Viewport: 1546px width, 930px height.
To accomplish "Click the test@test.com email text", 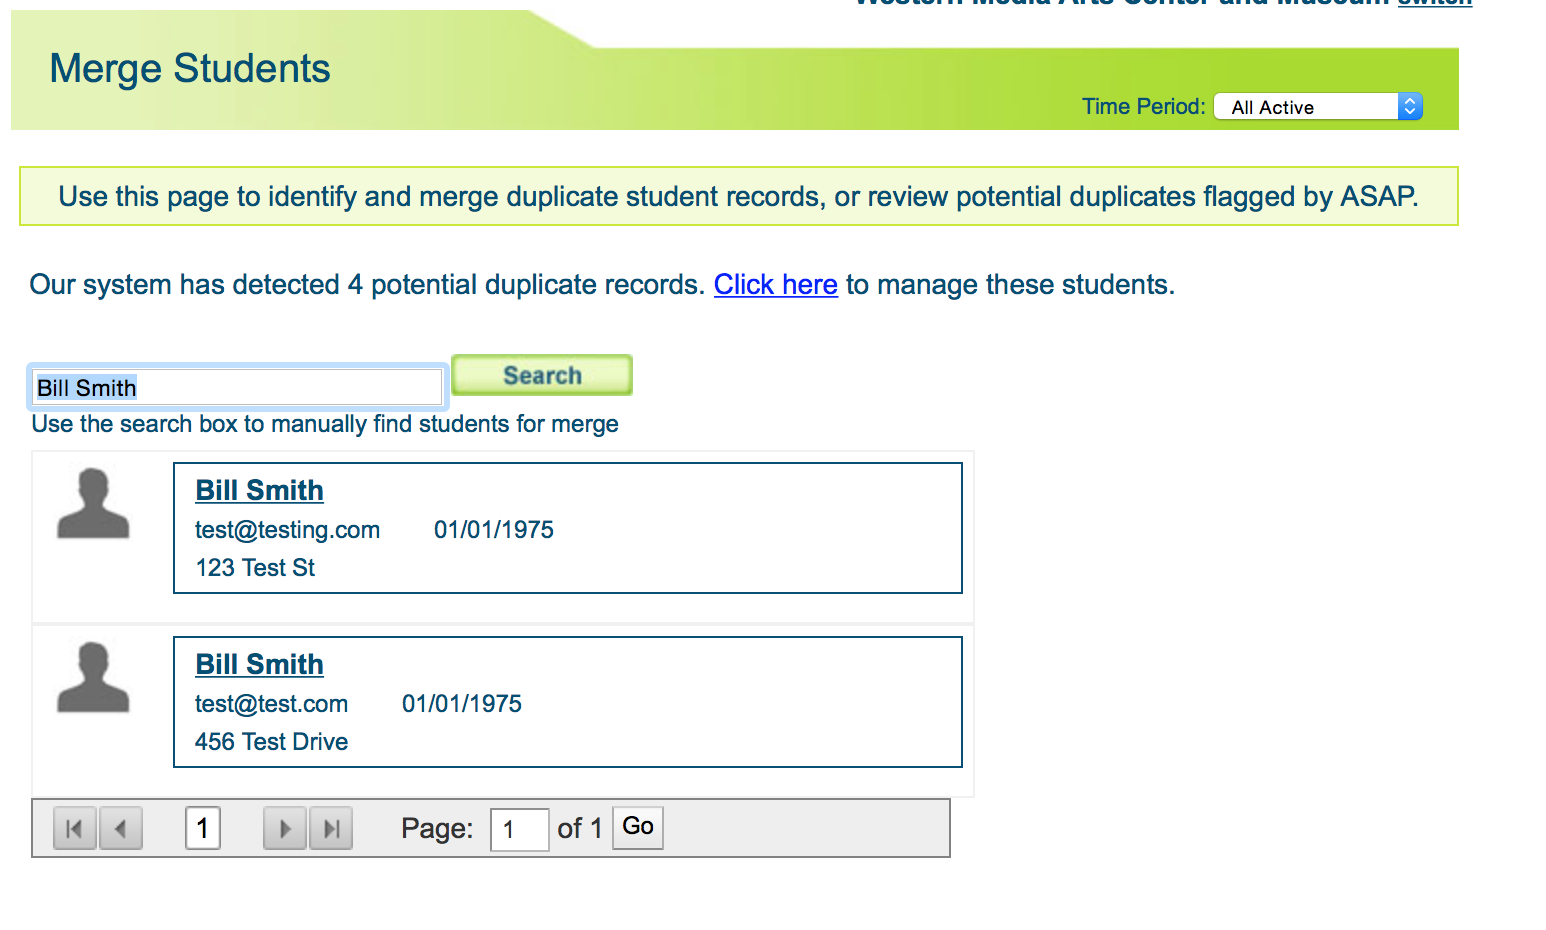I will [271, 704].
